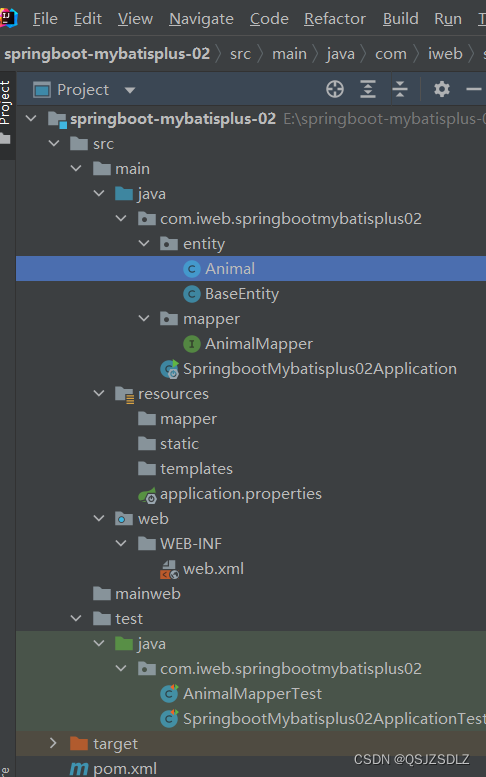The width and height of the screenshot is (486, 777).
Task: Click the SpringbootMybatisplus02ApplicationTests class icon
Action: click(x=169, y=719)
